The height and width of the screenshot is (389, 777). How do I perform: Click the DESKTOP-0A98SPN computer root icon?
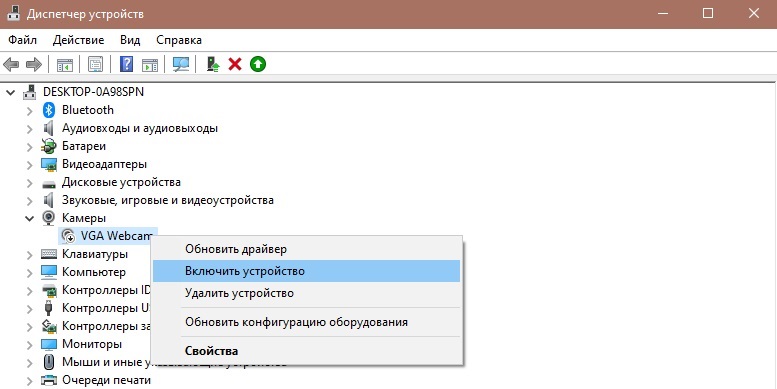(x=30, y=92)
